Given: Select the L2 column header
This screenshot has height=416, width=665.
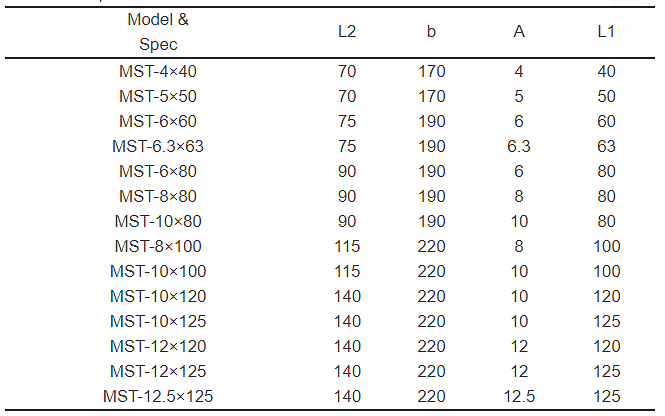Looking at the screenshot, I should point(347,33).
